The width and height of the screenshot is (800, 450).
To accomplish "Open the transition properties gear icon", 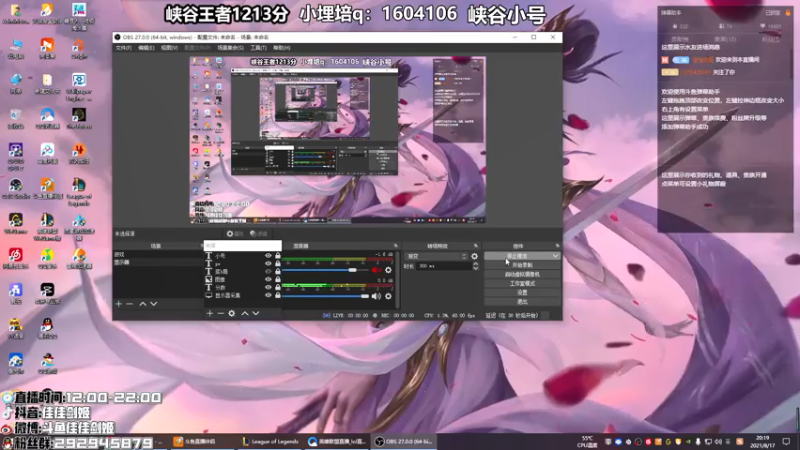I will point(474,256).
